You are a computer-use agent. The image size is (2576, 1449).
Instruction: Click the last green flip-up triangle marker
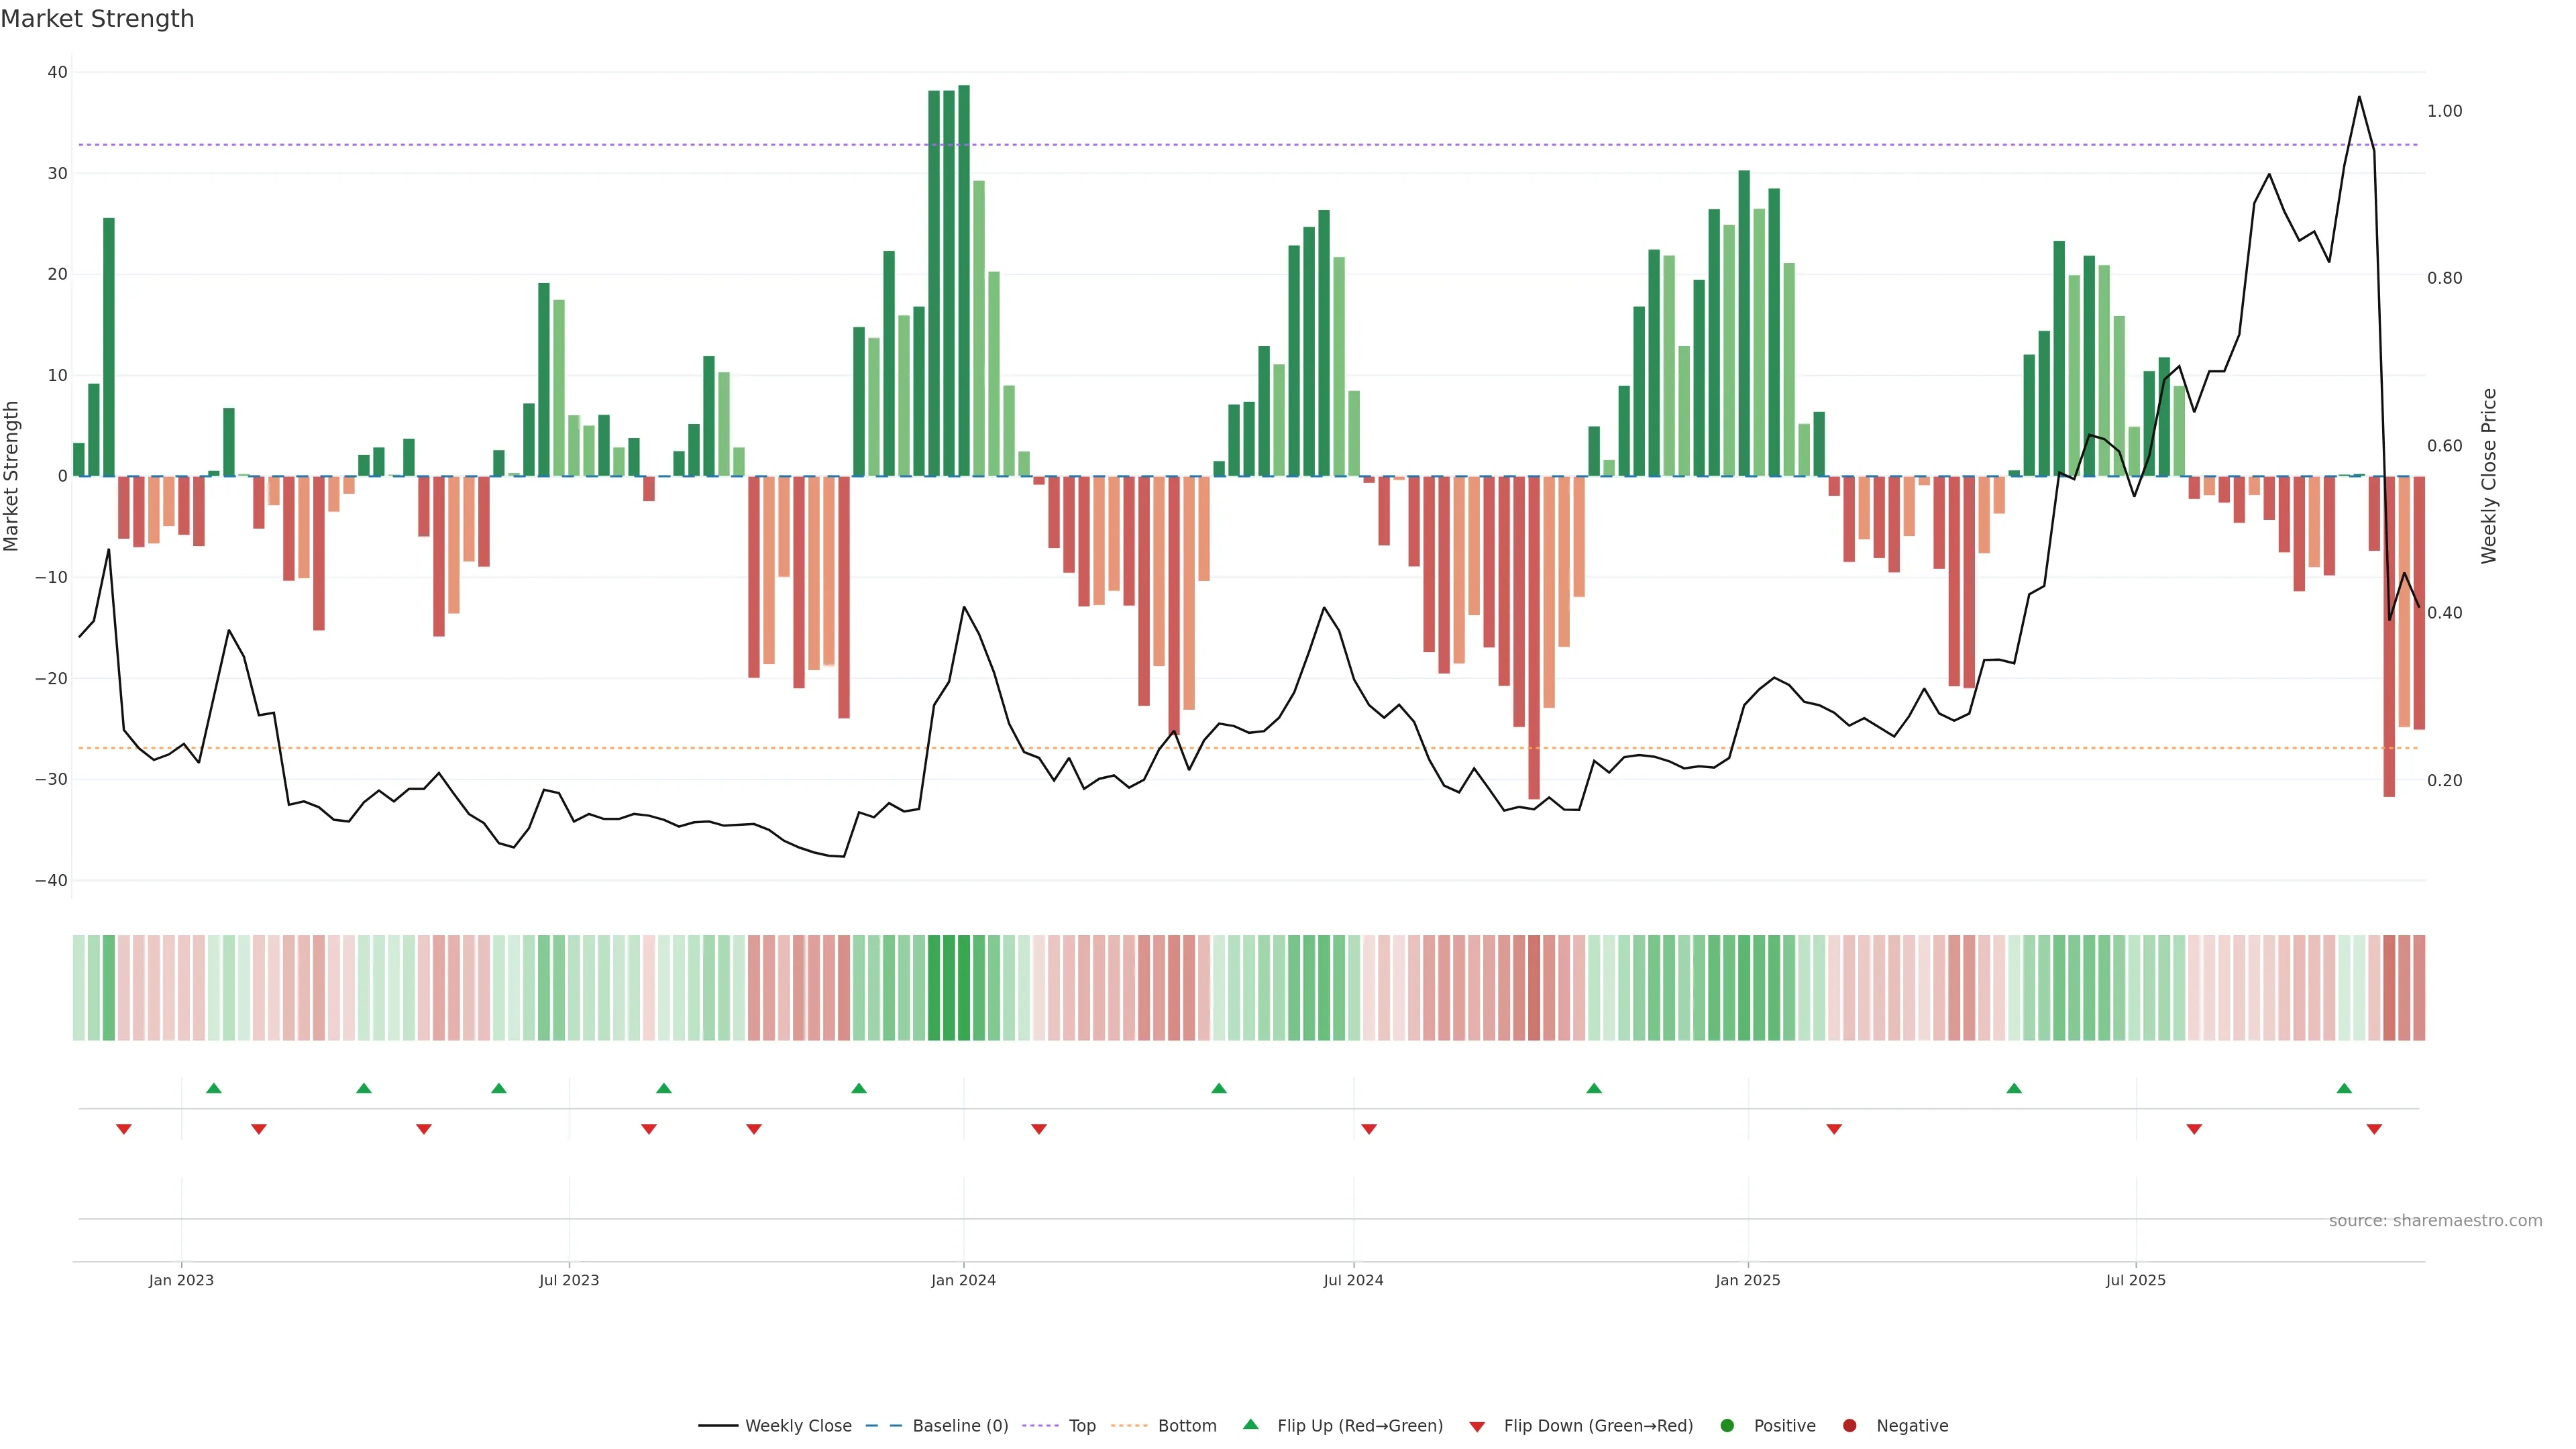click(2344, 1088)
